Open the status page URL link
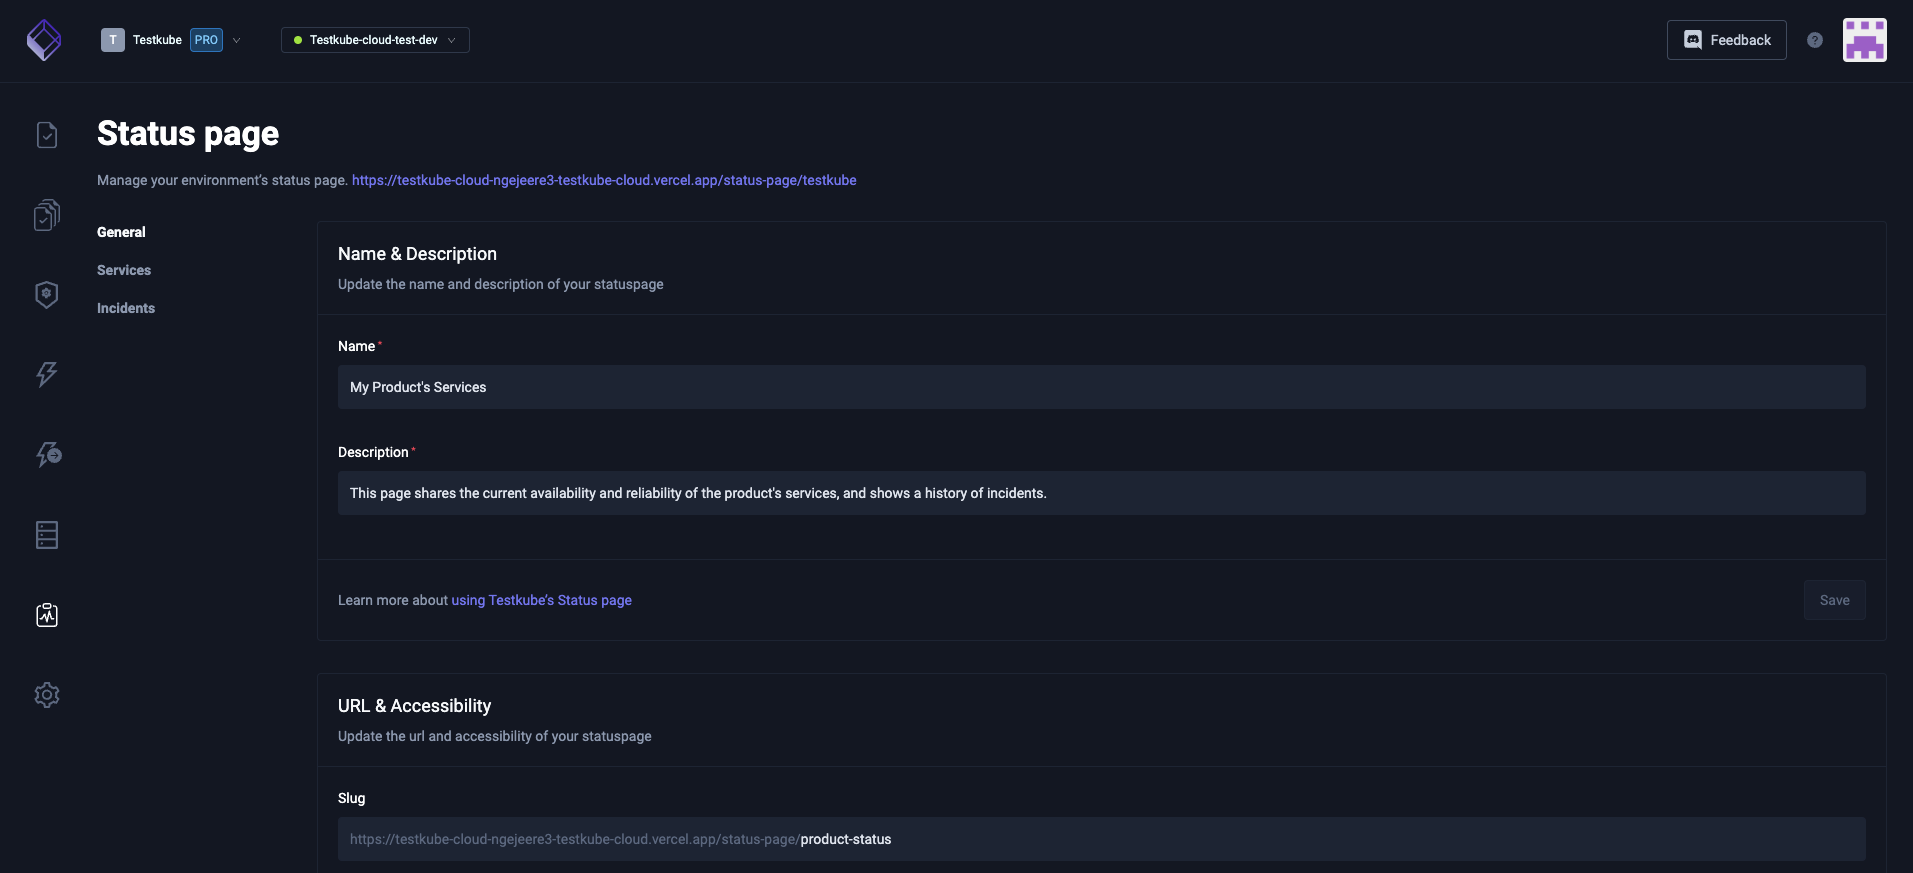Image resolution: width=1913 pixels, height=873 pixels. click(x=603, y=180)
